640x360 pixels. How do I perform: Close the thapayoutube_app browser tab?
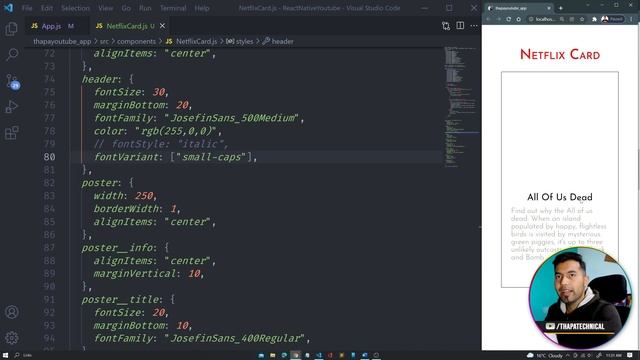tap(549, 8)
